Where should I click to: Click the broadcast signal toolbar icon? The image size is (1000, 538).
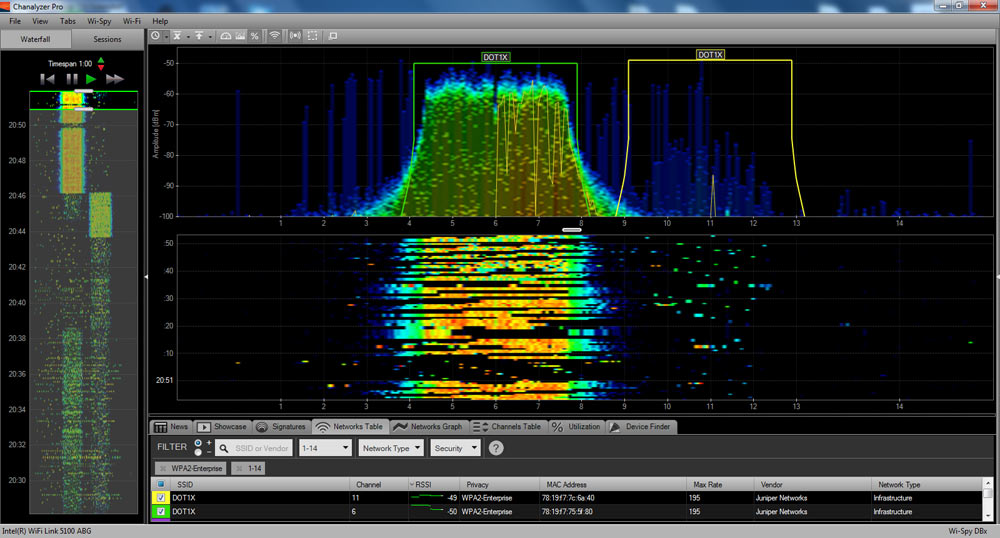[295, 36]
